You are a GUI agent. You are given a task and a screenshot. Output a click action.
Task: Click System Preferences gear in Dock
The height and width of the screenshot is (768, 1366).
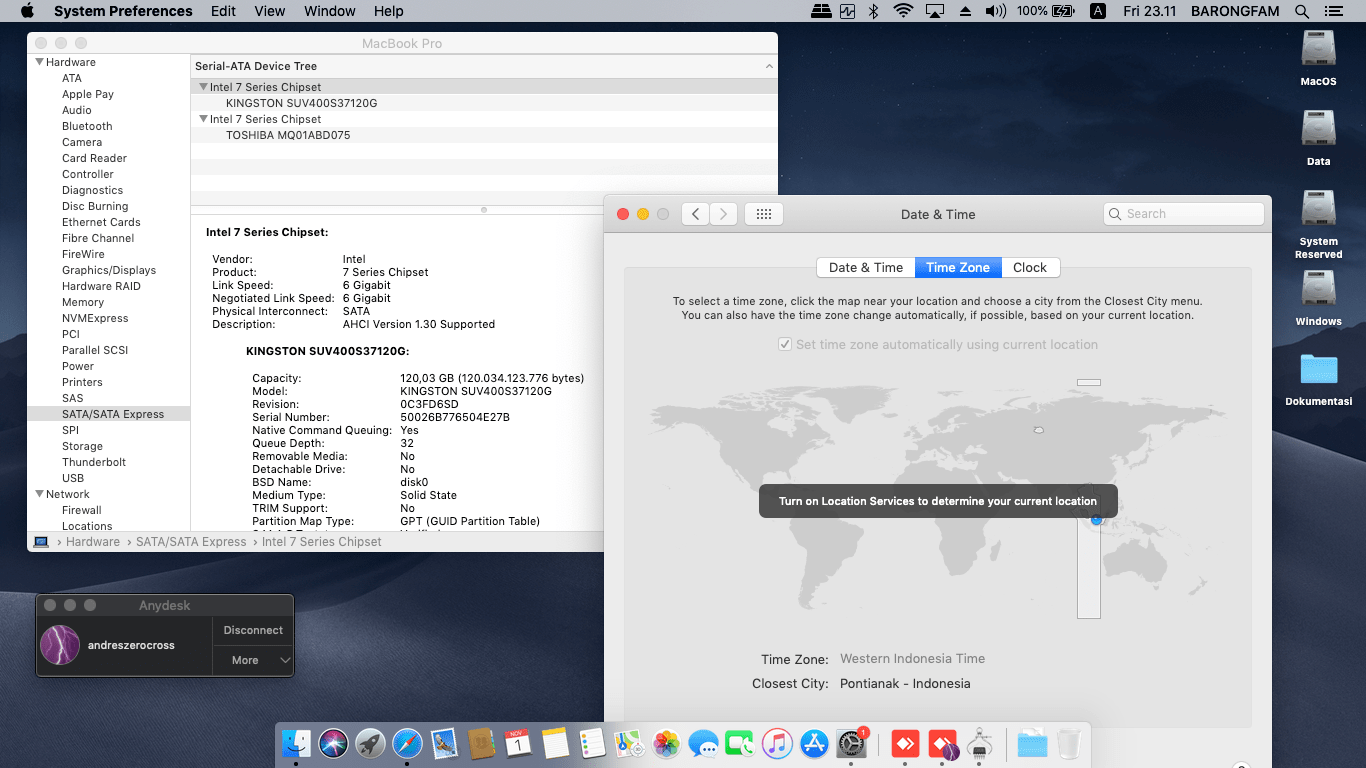[x=851, y=744]
